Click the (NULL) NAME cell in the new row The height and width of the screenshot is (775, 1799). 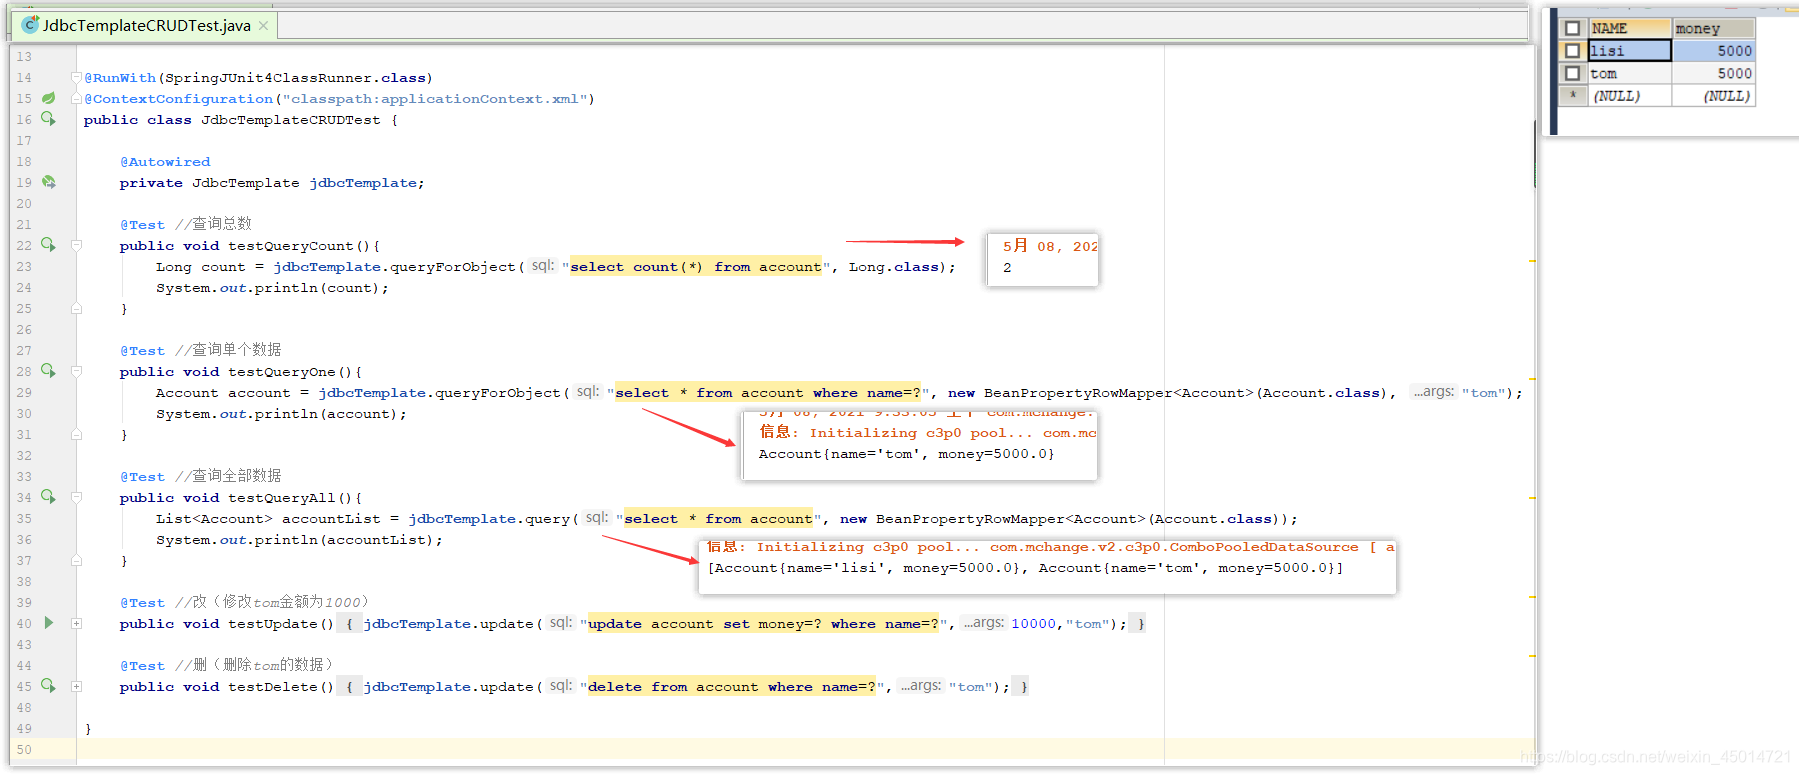click(1630, 96)
